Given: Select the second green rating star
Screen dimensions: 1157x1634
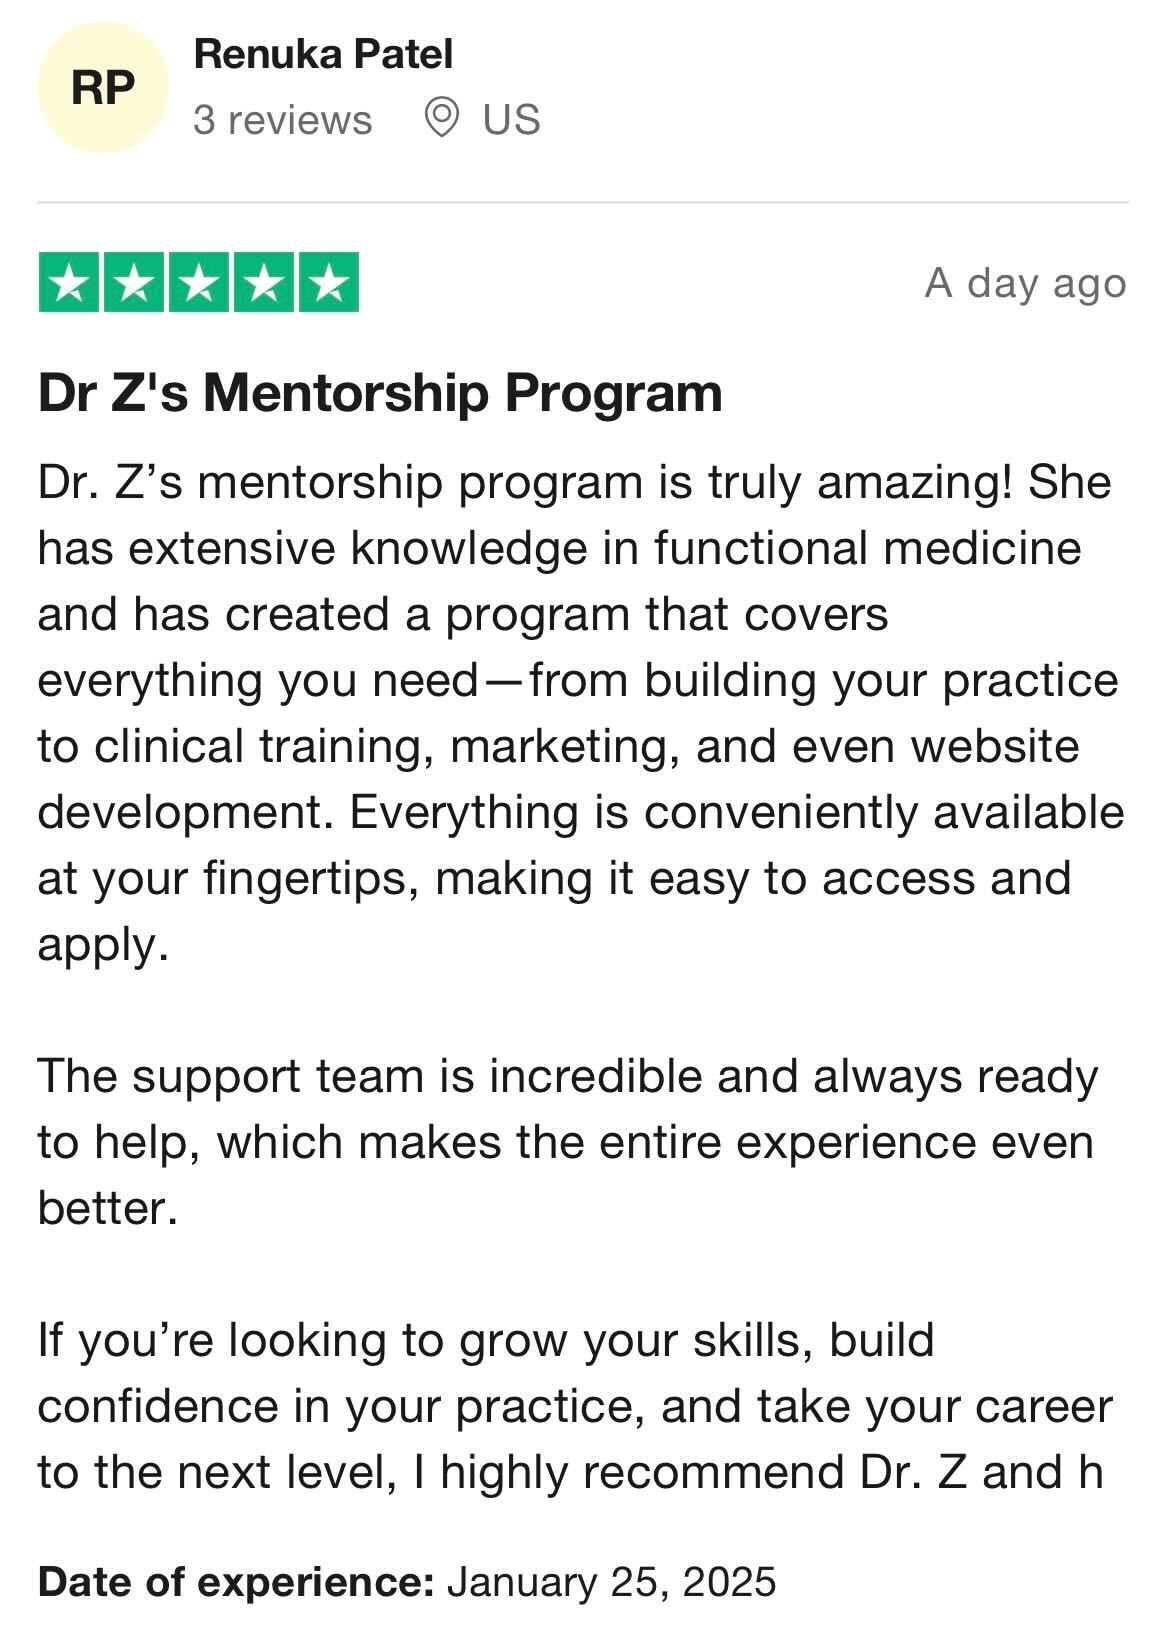Looking at the screenshot, I should pyautogui.click(x=134, y=283).
